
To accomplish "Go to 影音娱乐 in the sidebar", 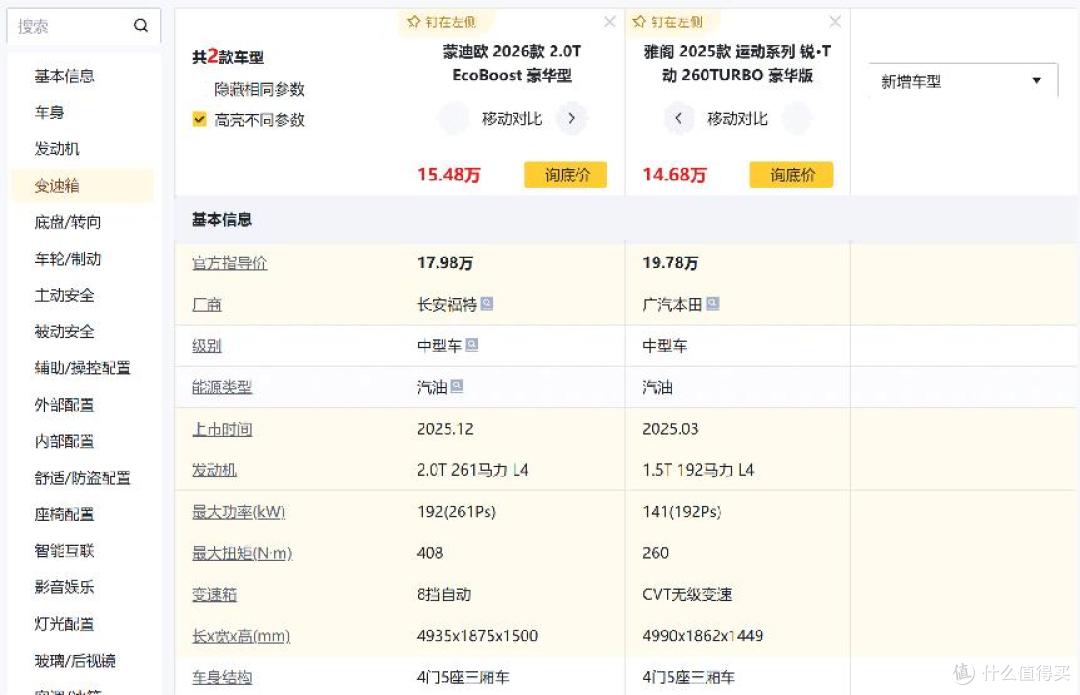I will tap(64, 587).
